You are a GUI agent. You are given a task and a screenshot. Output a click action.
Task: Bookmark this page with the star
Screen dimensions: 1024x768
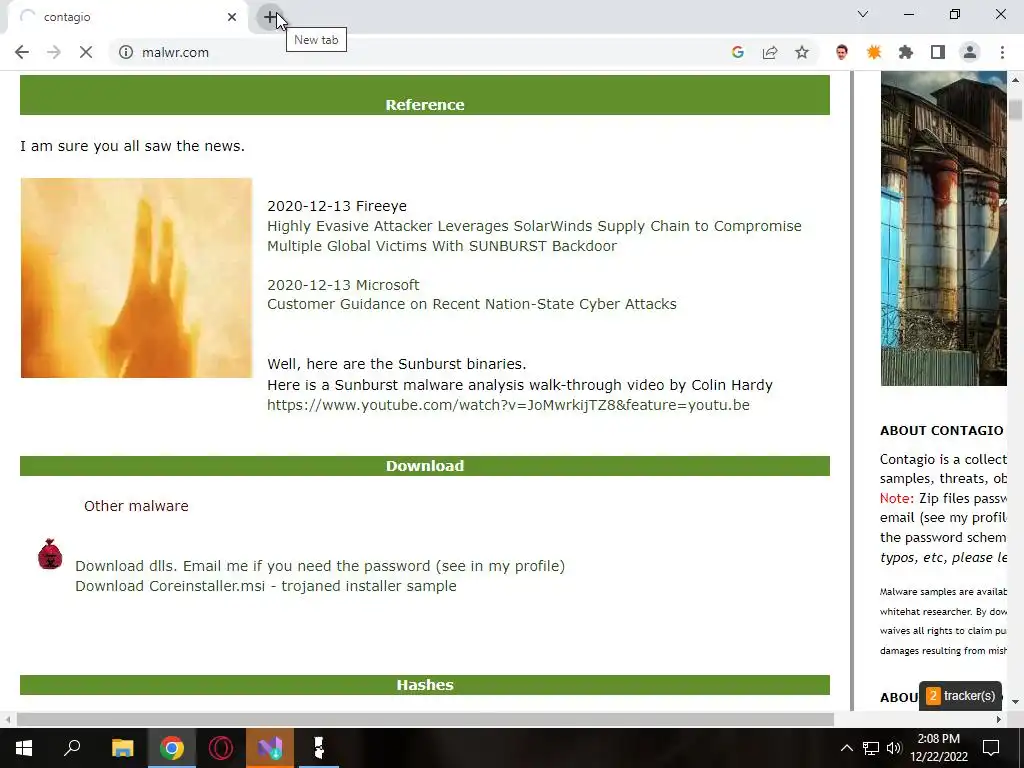[802, 52]
